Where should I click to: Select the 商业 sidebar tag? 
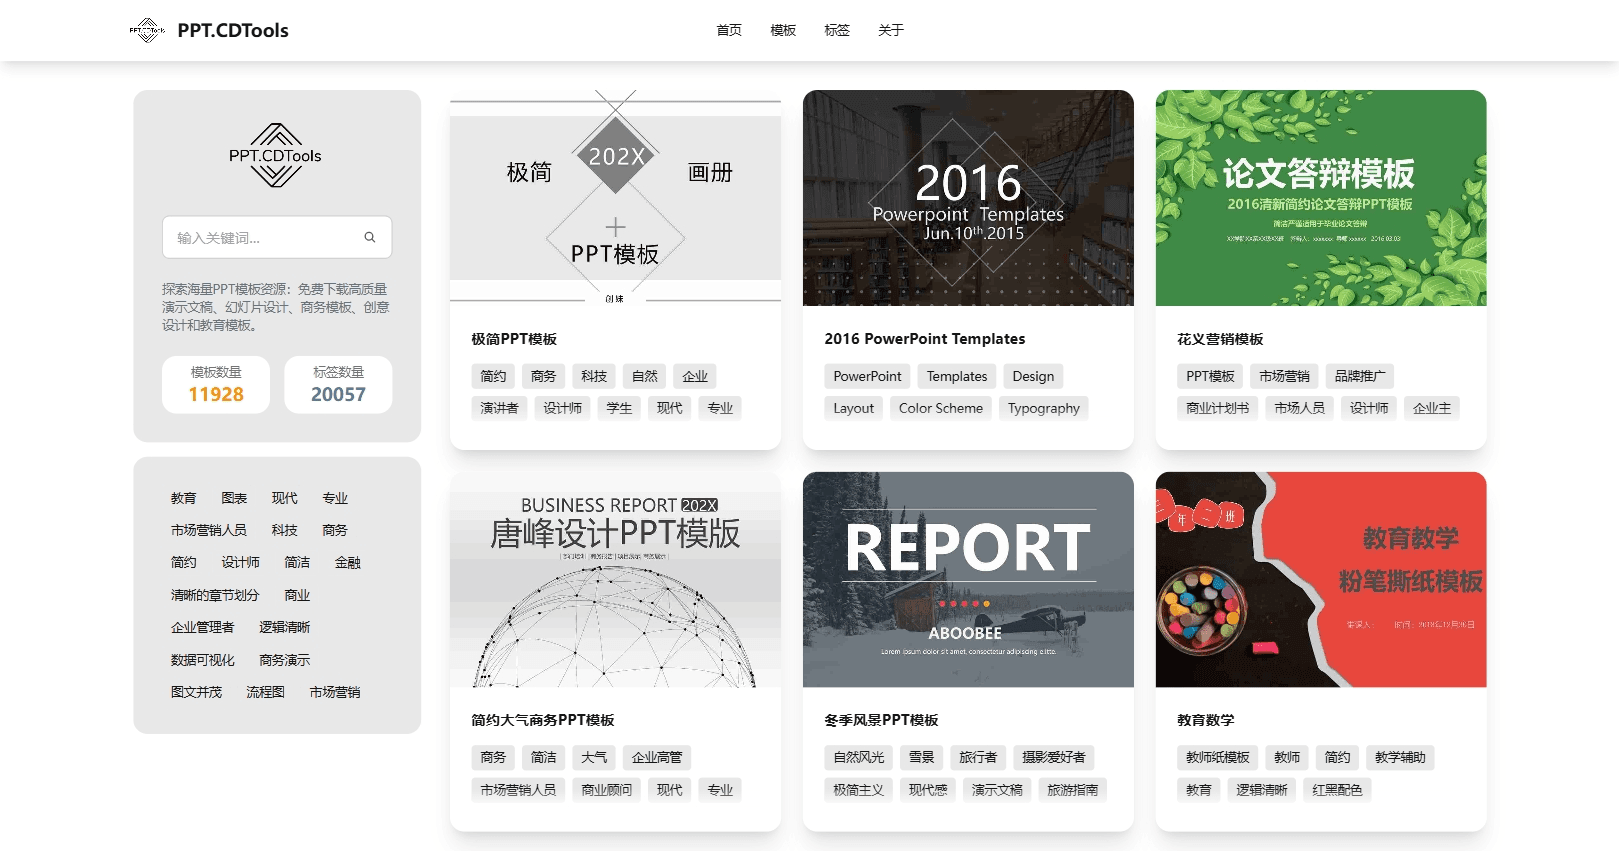[297, 595]
